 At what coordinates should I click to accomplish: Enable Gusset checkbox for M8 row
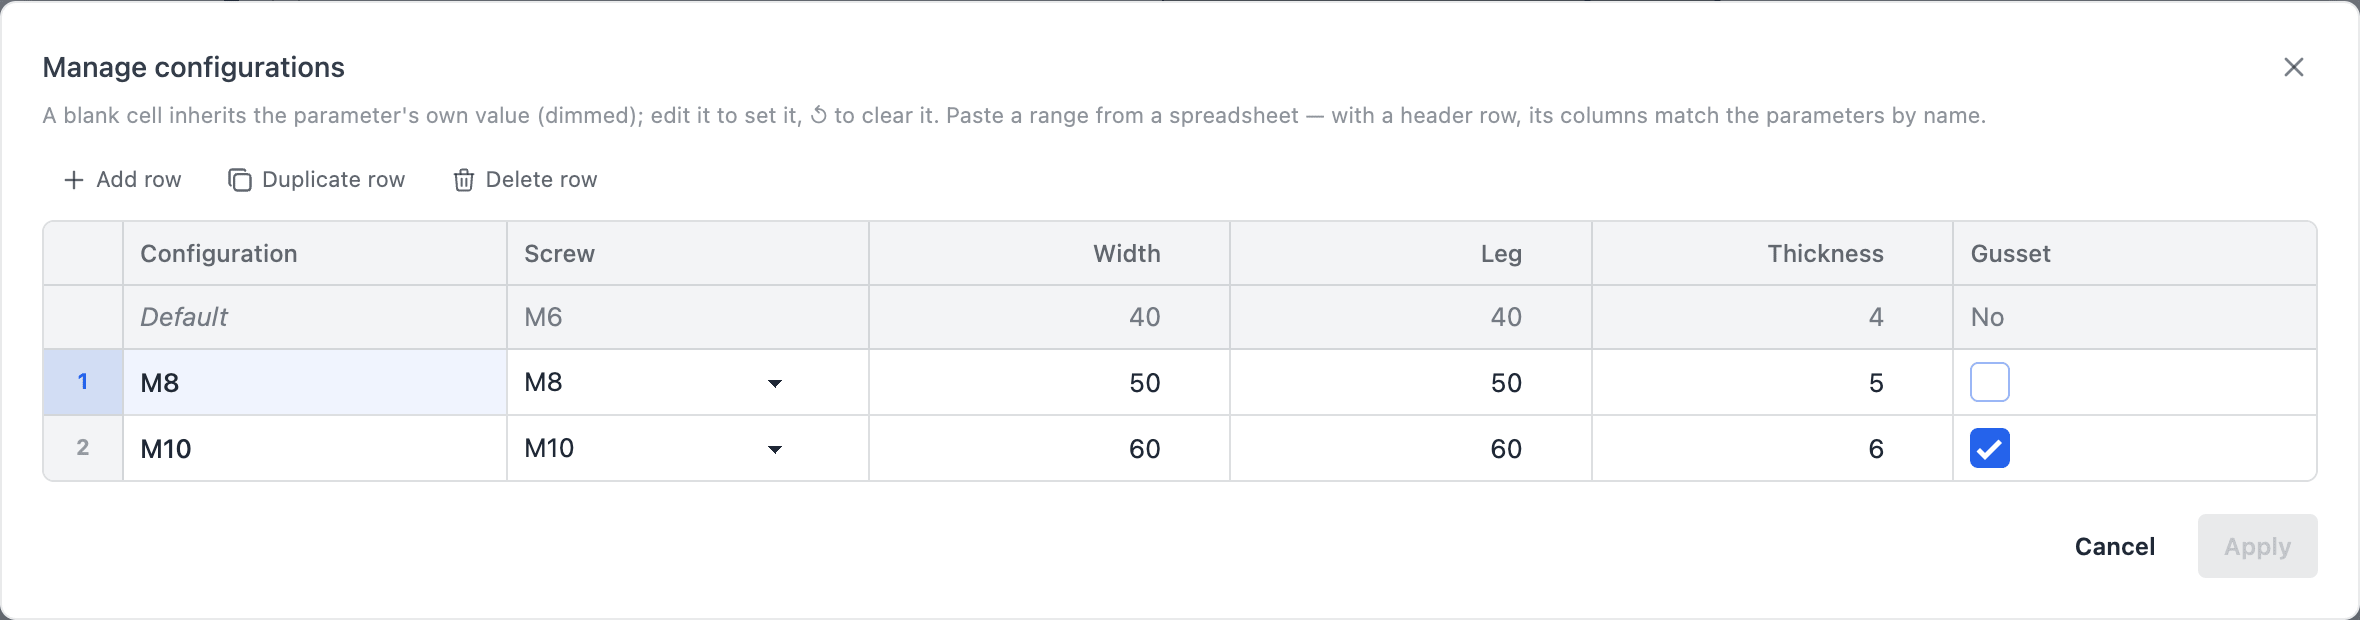(x=1989, y=382)
